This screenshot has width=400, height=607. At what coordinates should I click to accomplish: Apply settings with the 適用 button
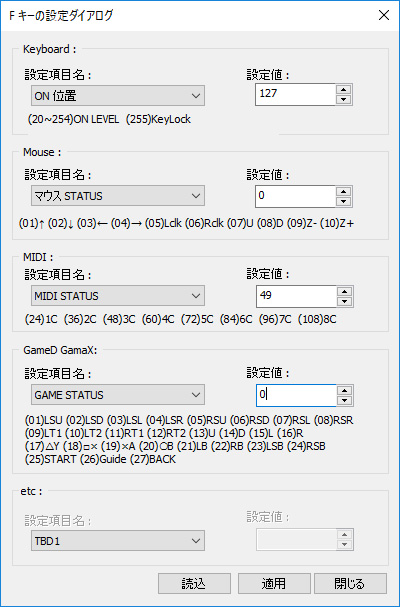pyautogui.click(x=274, y=584)
